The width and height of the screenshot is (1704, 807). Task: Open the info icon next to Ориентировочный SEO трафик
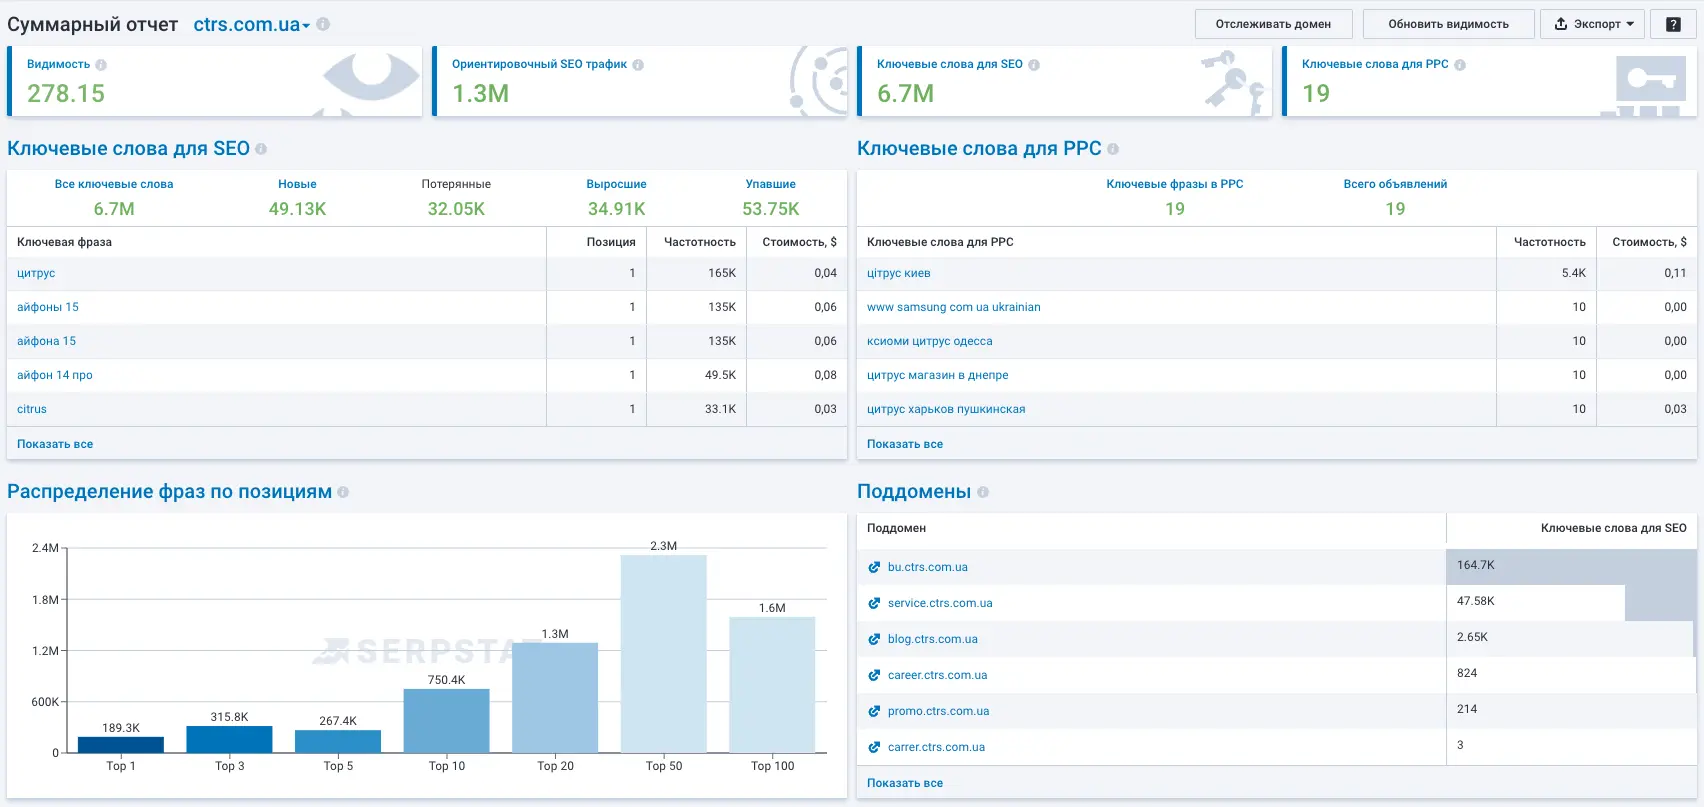point(638,65)
